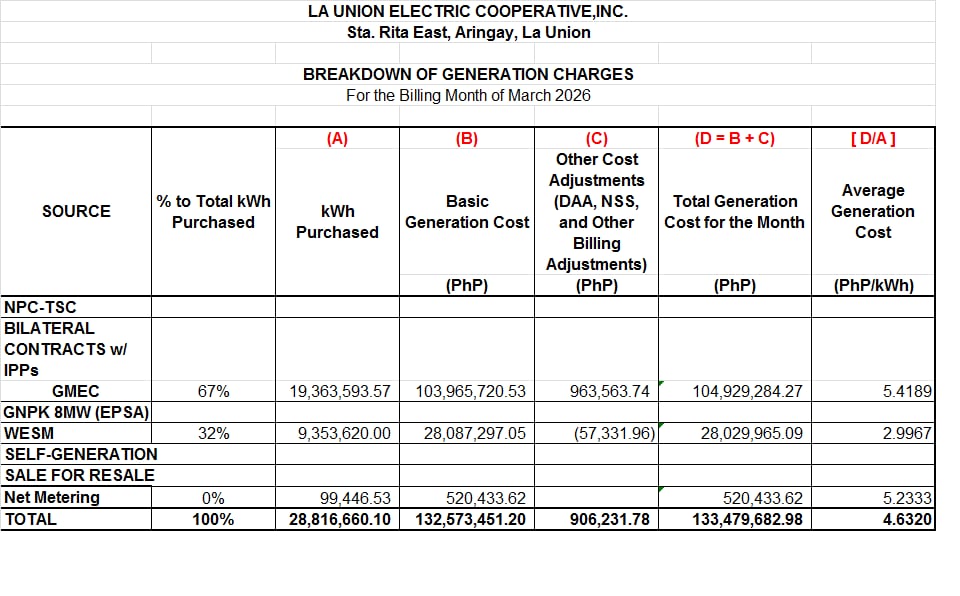Screen dimensions: 960x596
Task: Click the kWh Purchased column header
Action: click(x=336, y=221)
